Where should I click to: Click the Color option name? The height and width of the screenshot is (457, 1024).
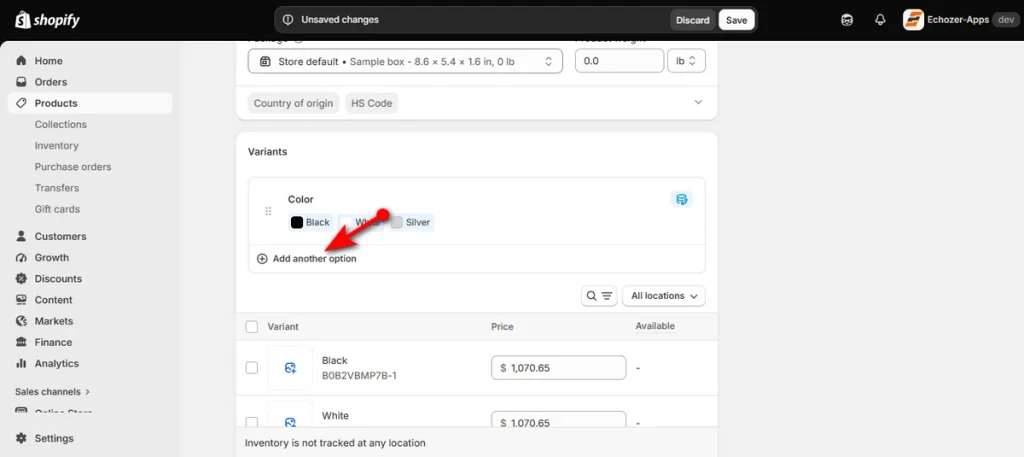click(300, 199)
